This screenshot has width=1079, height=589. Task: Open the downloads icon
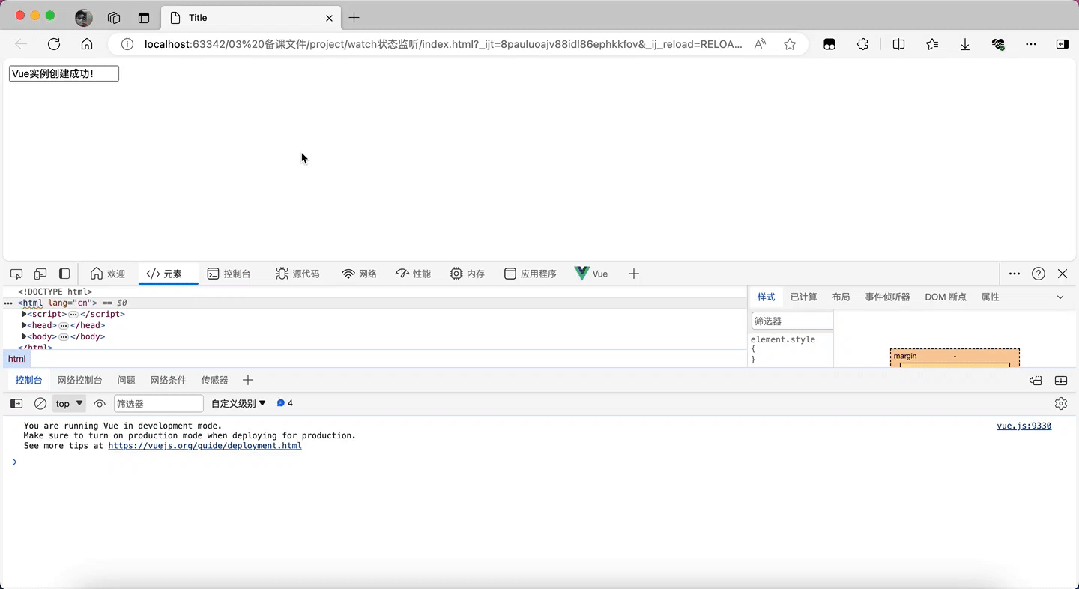[965, 44]
